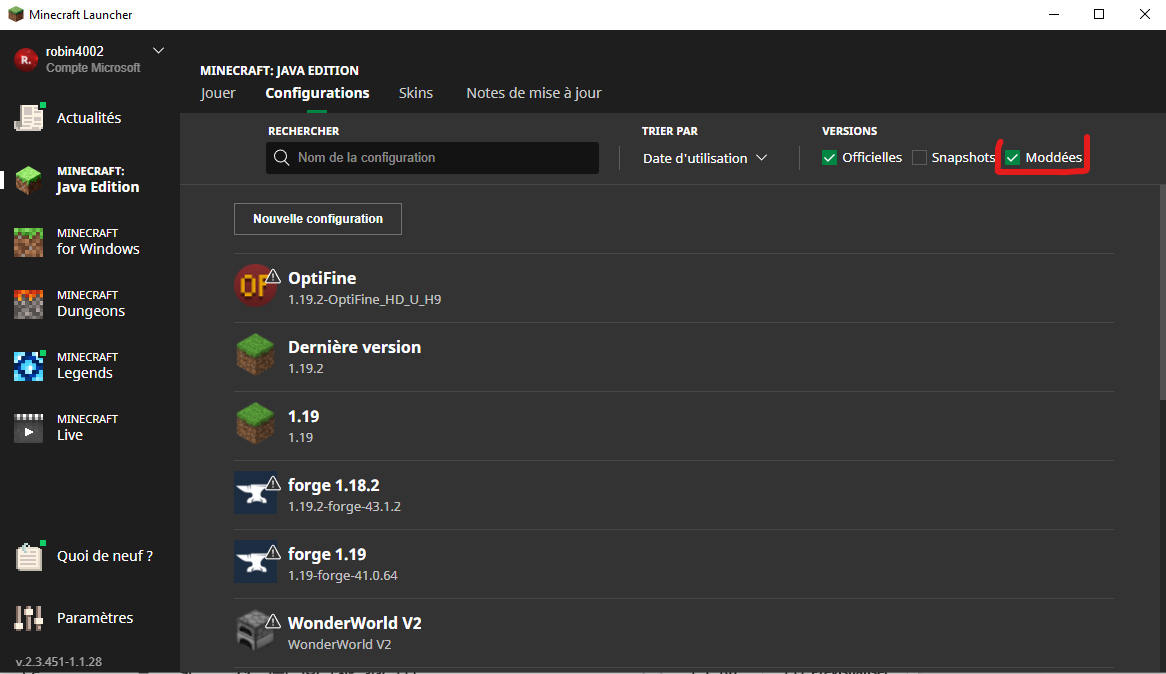This screenshot has height=674, width=1166.
Task: Enable the Snapshots versions checkbox
Action: 919,158
